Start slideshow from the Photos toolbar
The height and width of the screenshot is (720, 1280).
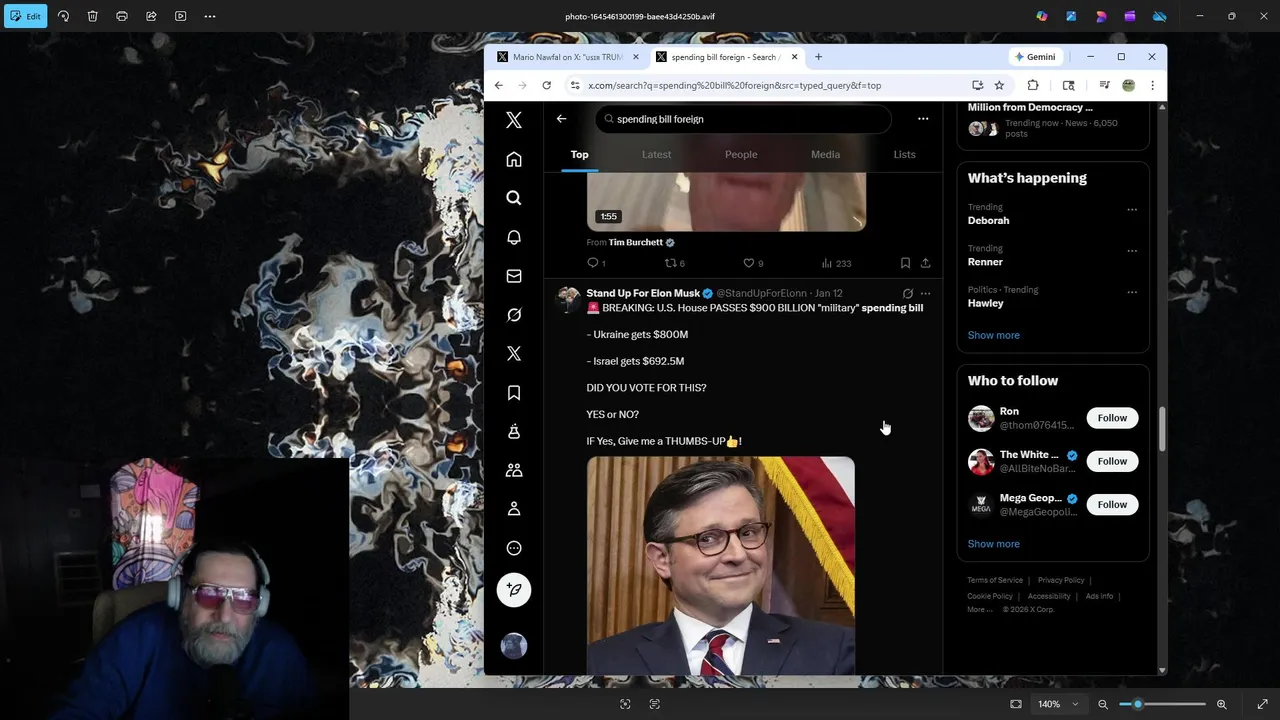(x=180, y=16)
